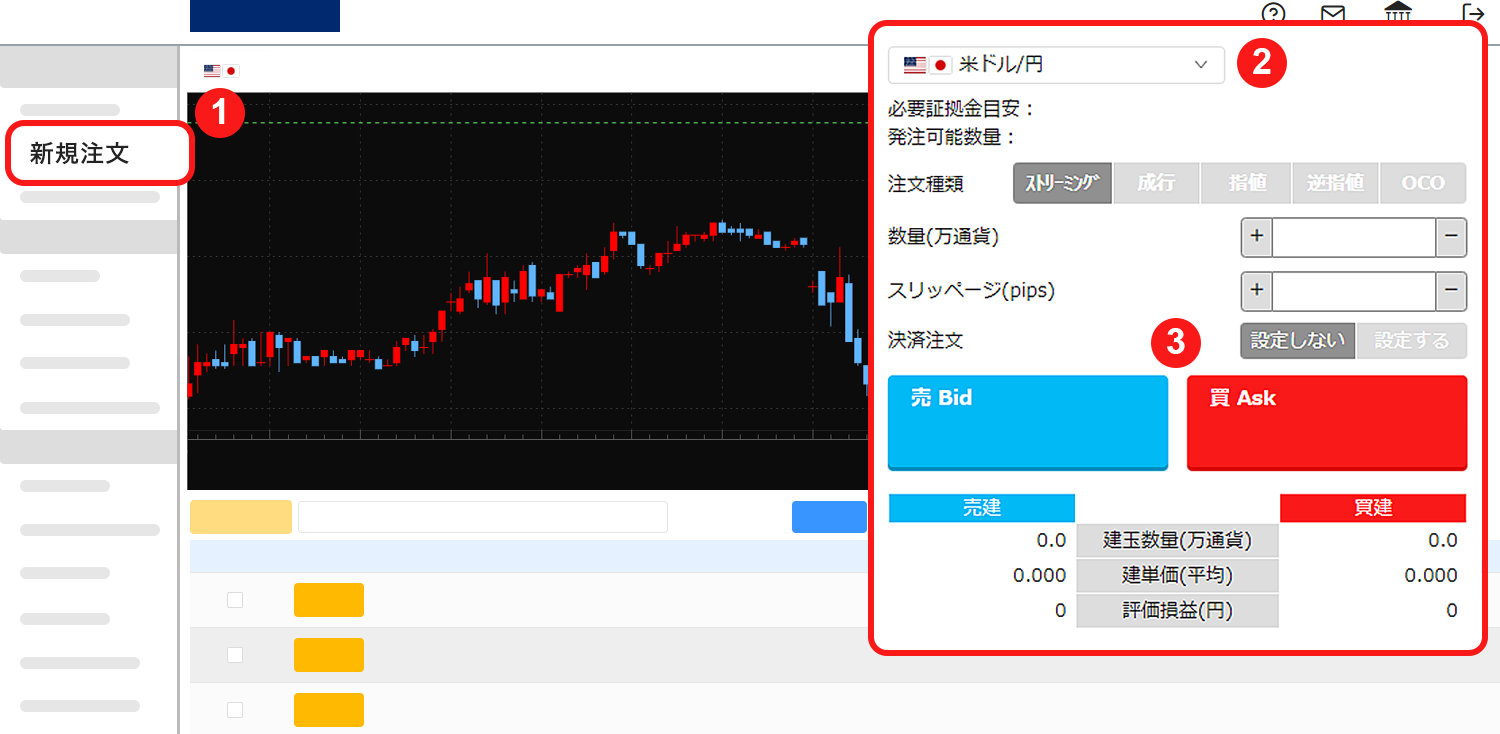Viewport: 1500px width, 734px height.
Task: Click the 建単価(平均) label
Action: point(1177,576)
